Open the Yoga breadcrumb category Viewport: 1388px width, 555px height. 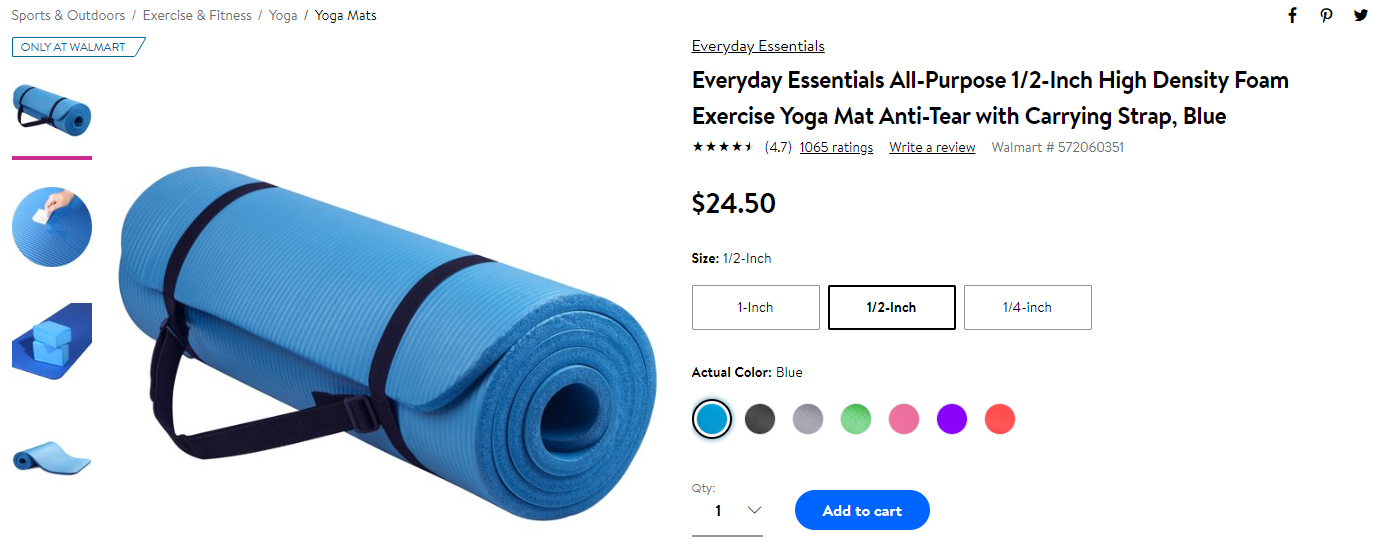coord(283,15)
